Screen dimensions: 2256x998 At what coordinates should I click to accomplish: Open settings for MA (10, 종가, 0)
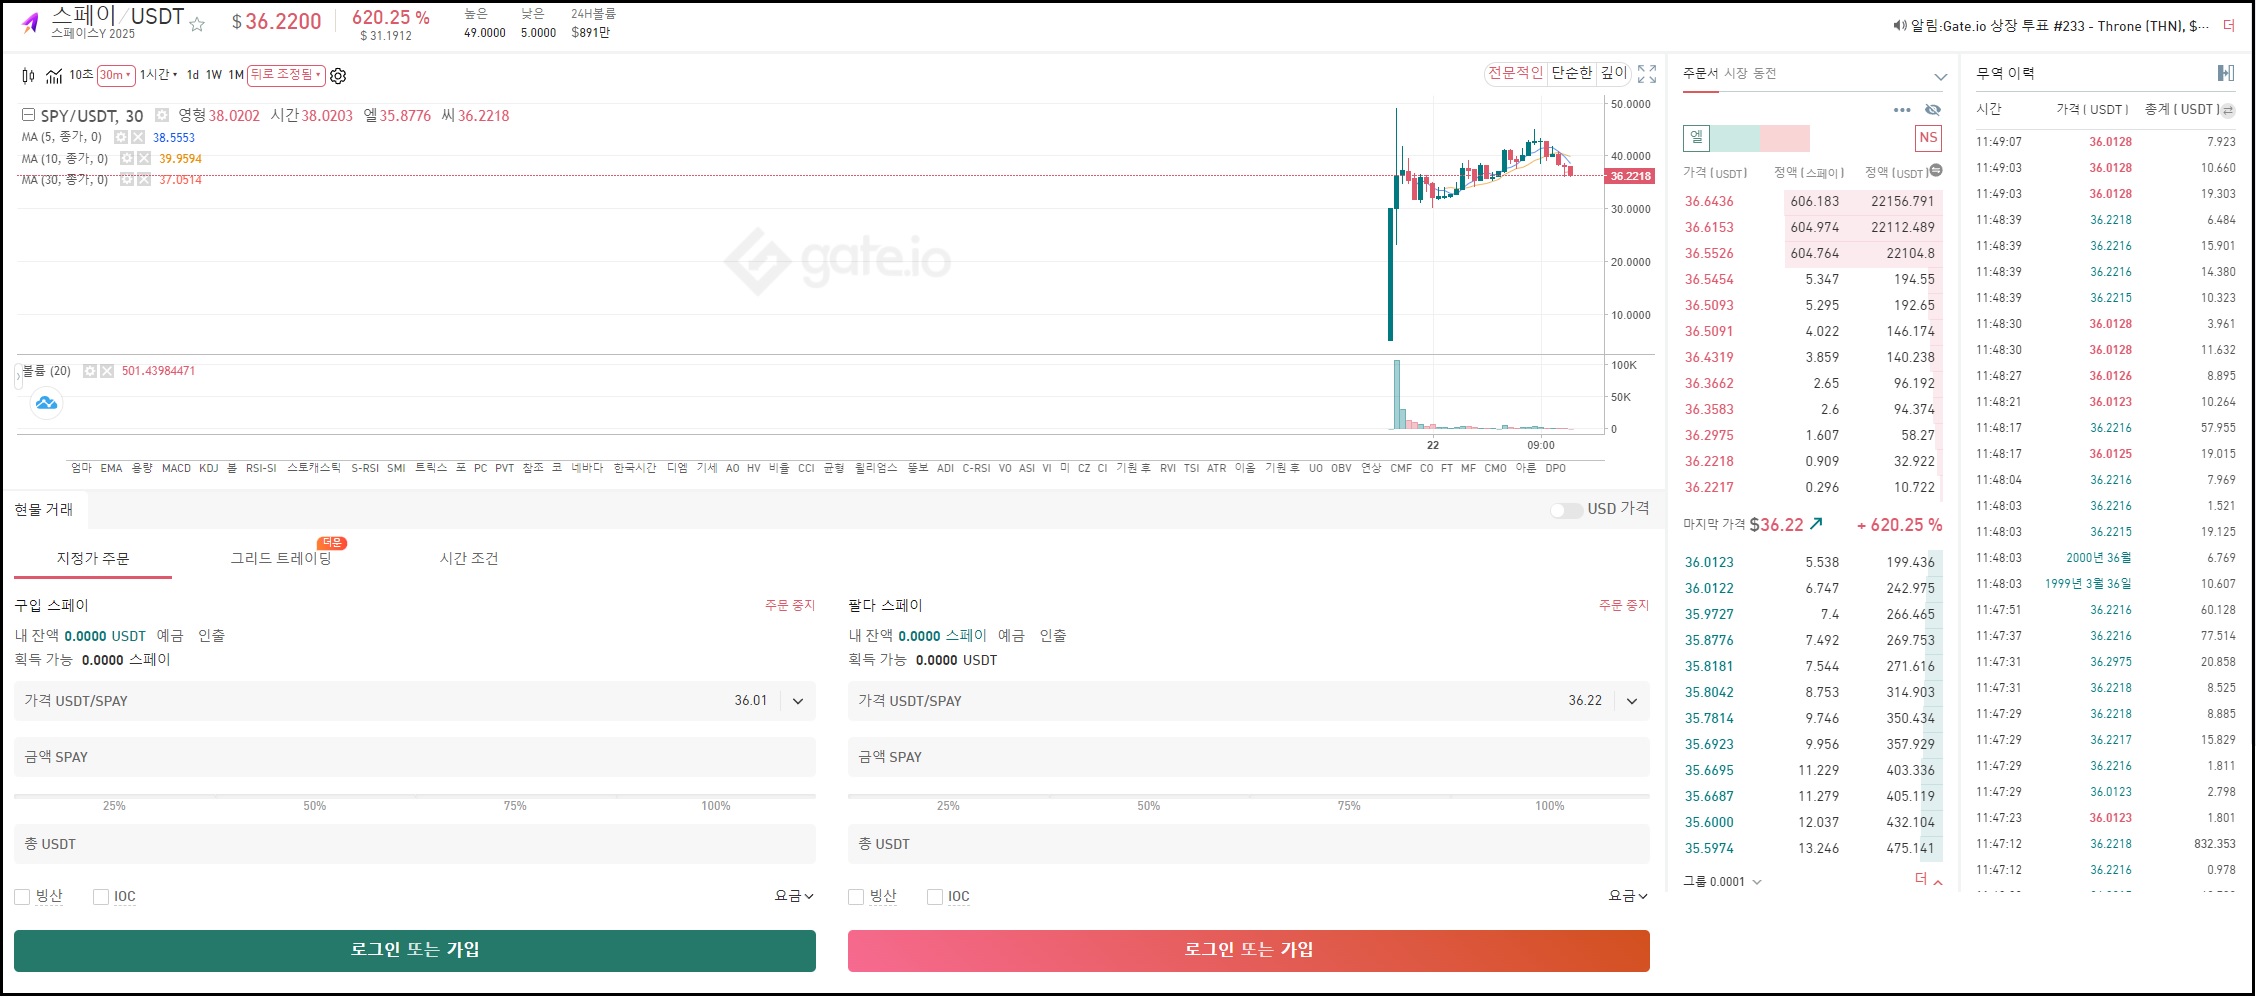[x=127, y=158]
